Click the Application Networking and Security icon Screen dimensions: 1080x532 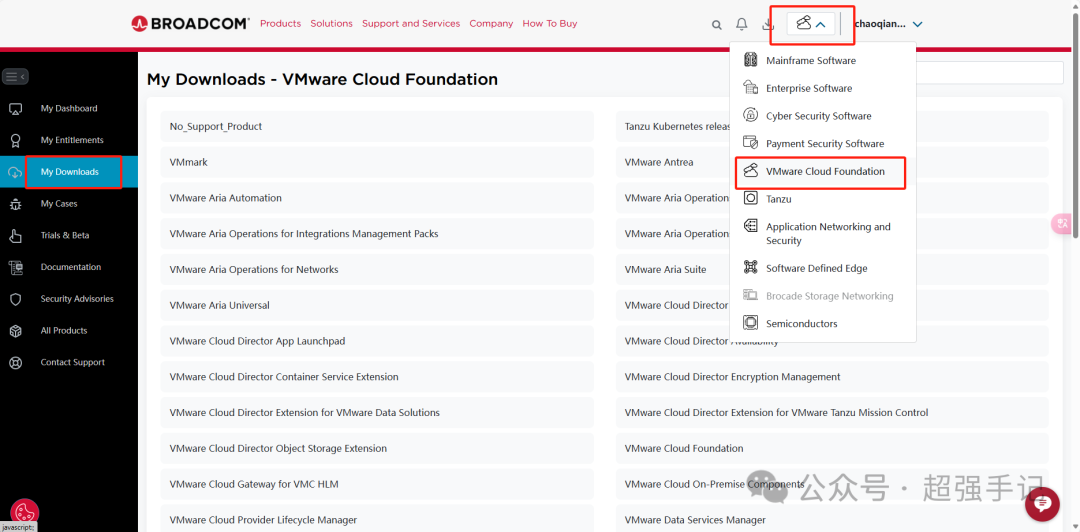(x=751, y=226)
